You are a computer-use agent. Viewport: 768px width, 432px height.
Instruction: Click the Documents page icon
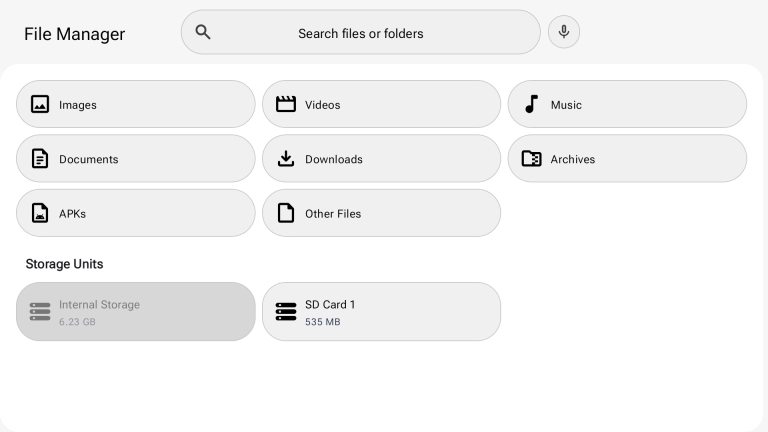click(40, 159)
